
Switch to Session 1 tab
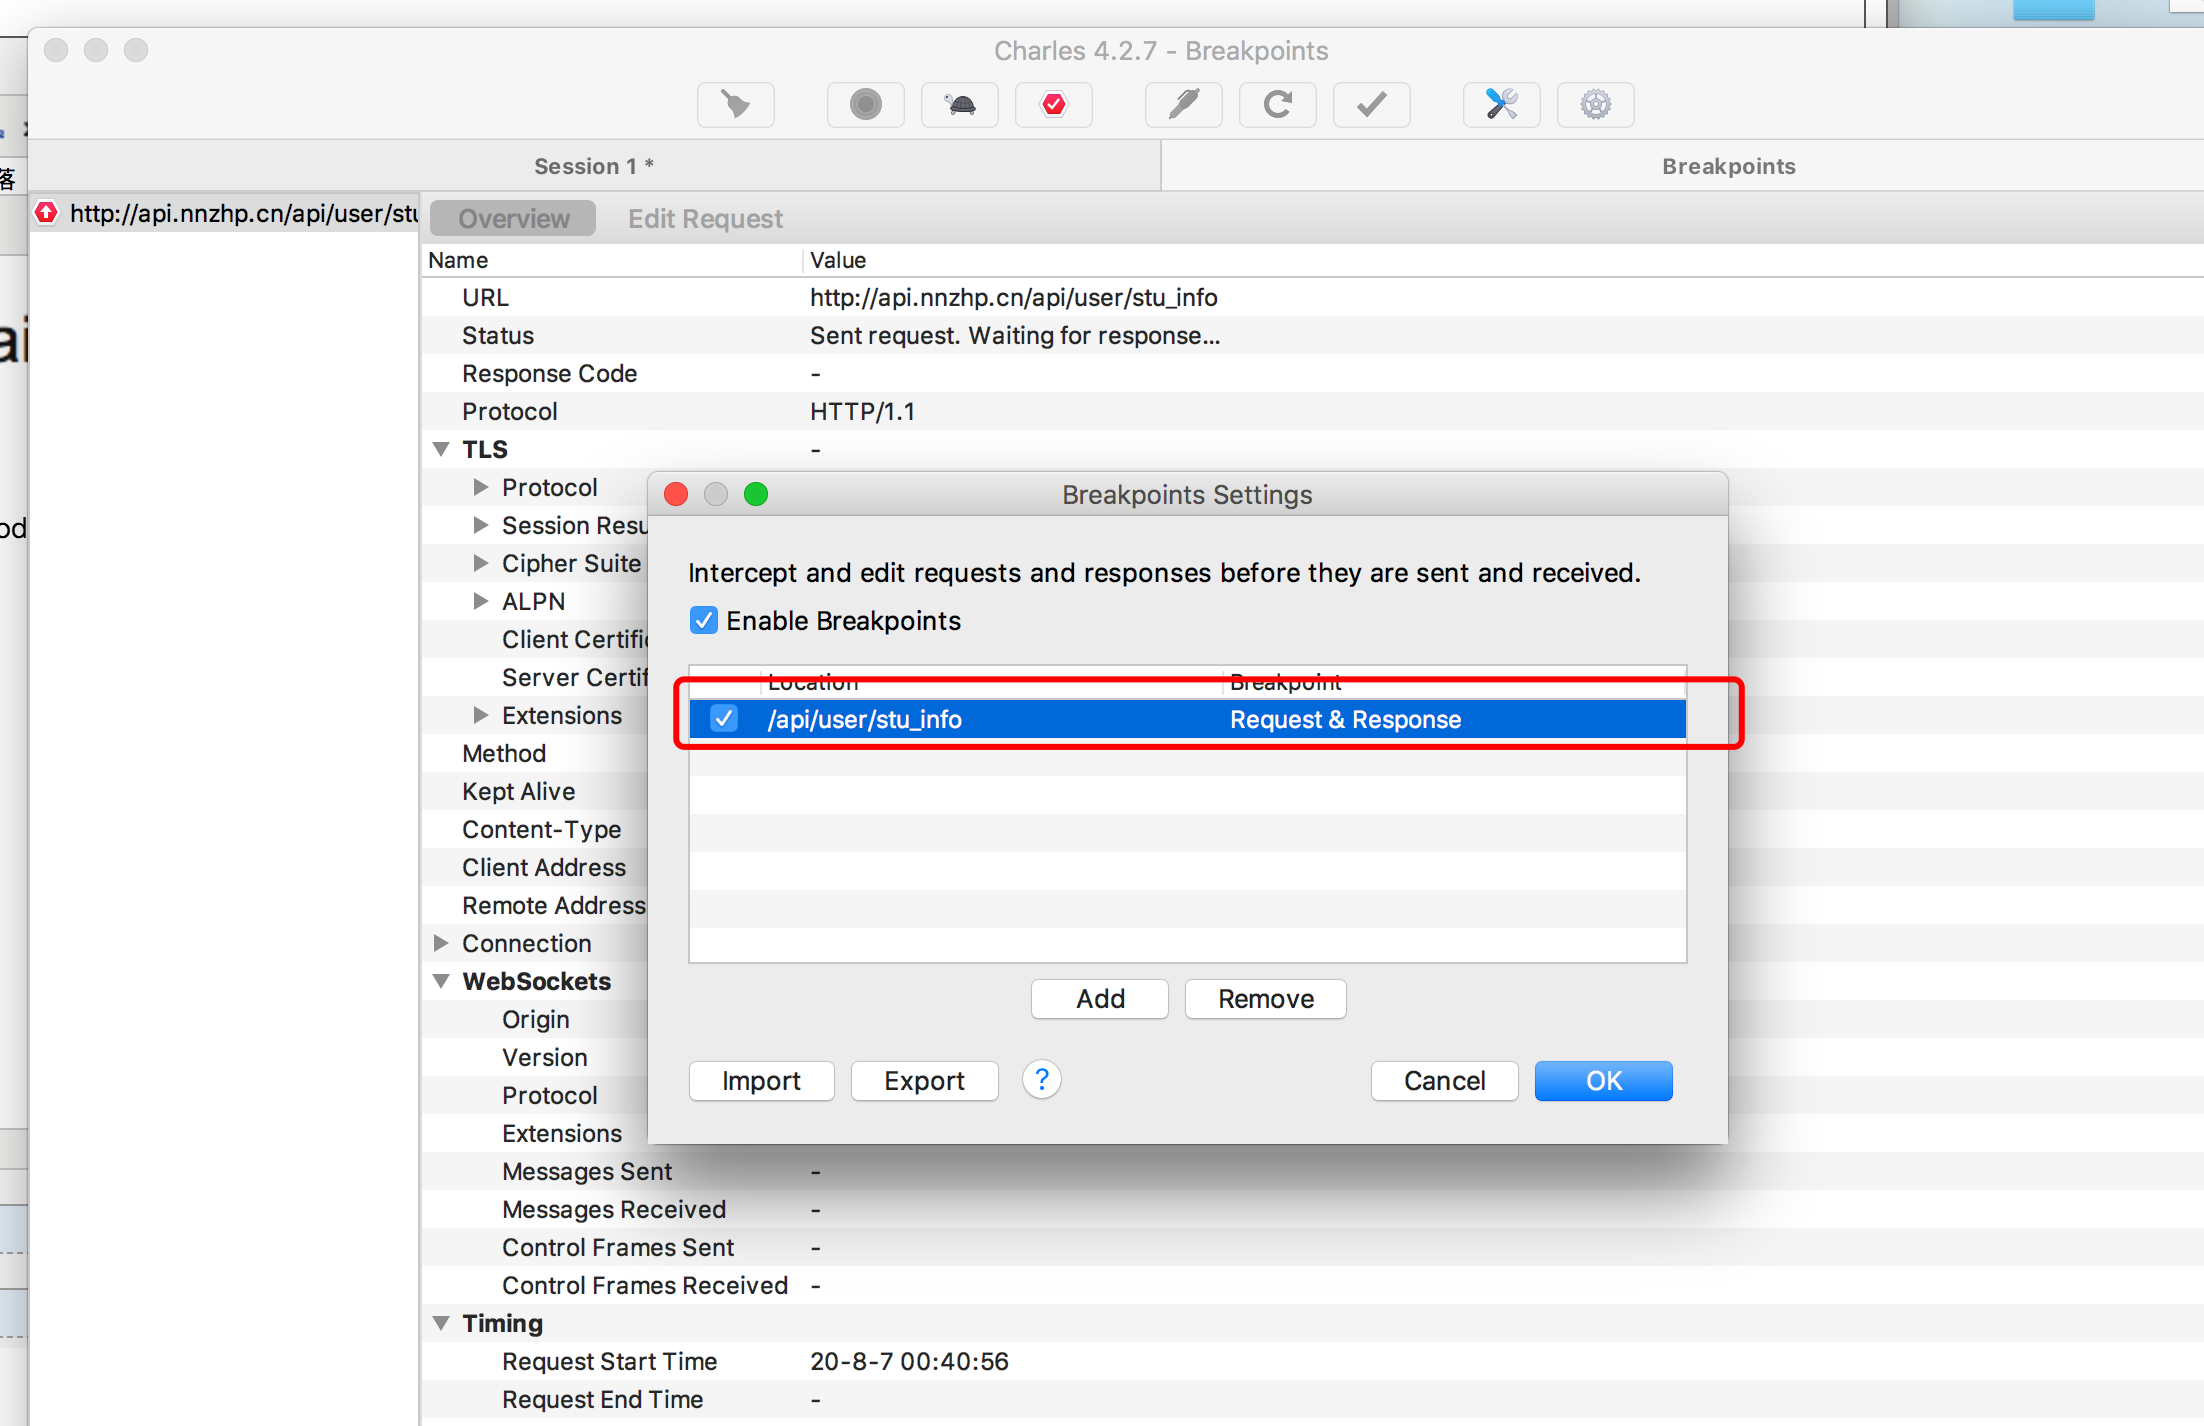[593, 166]
